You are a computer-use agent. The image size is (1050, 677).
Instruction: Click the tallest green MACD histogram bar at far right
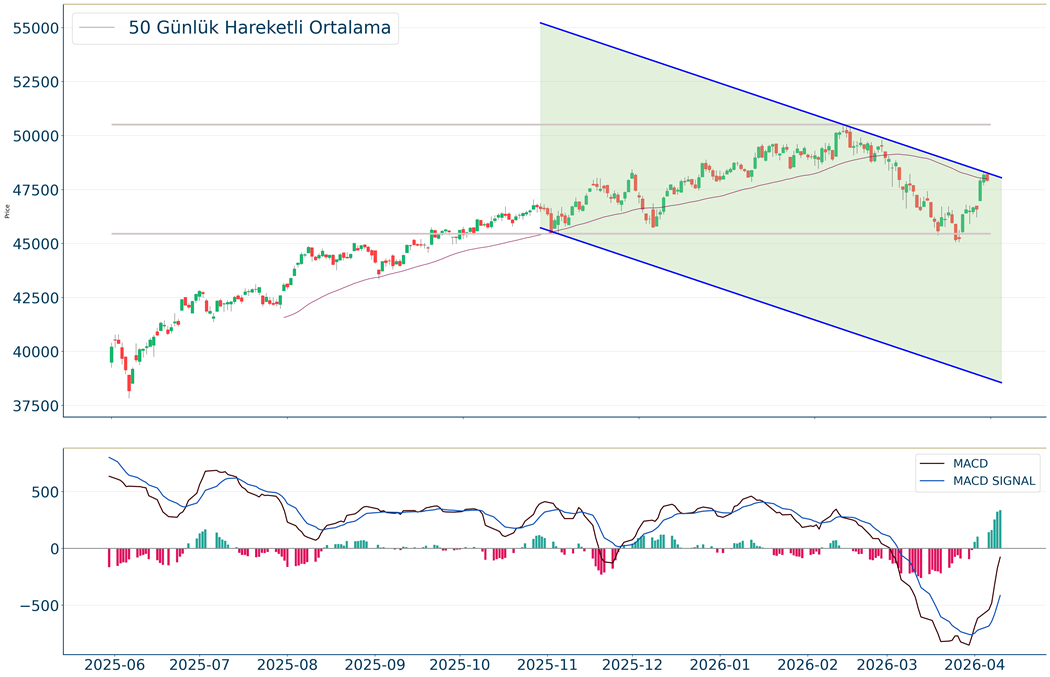[x=999, y=529]
